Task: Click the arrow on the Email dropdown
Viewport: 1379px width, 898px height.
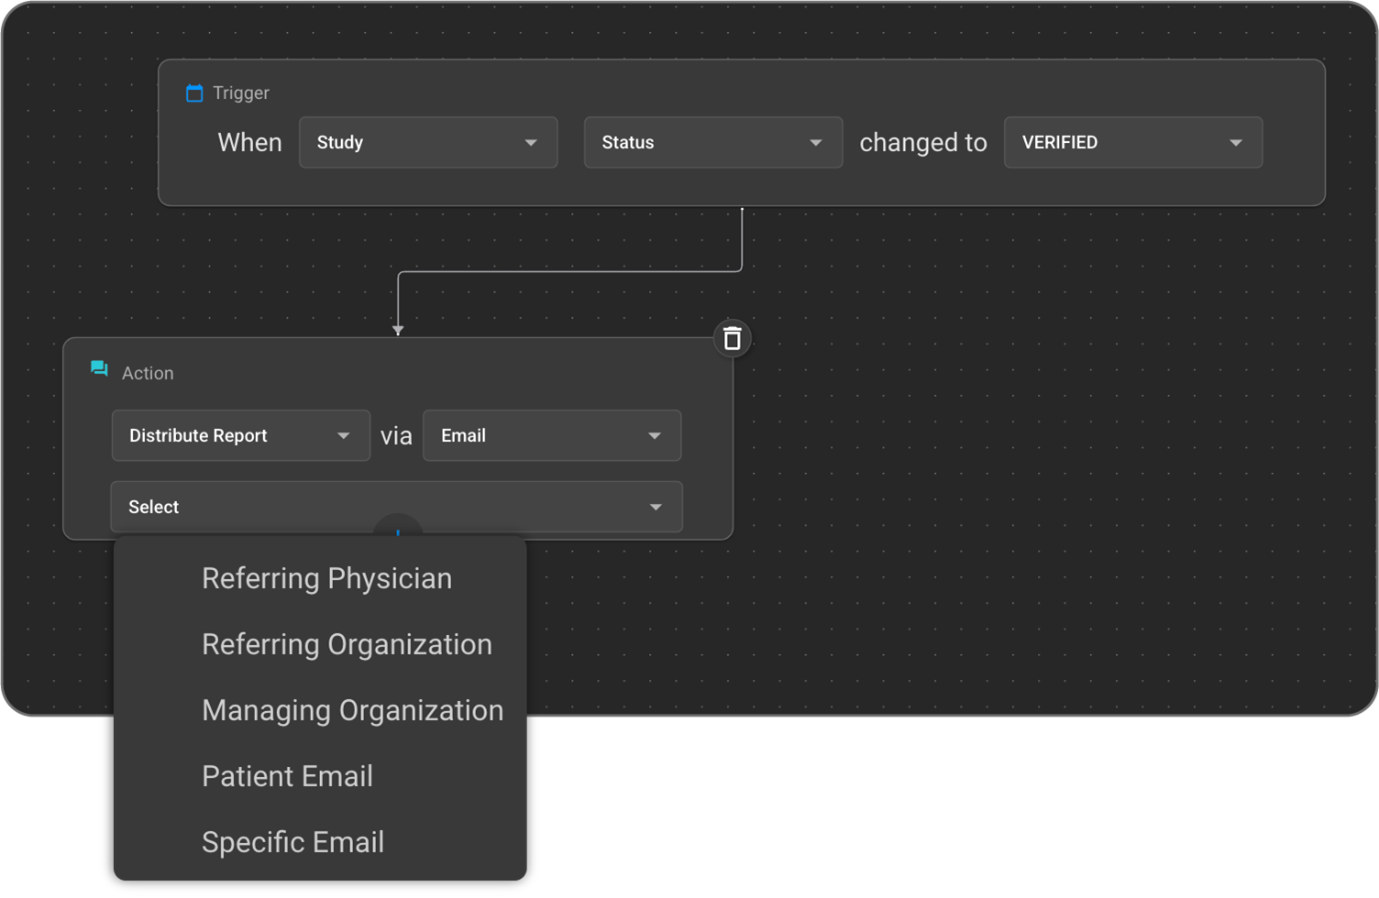Action: [x=655, y=436]
